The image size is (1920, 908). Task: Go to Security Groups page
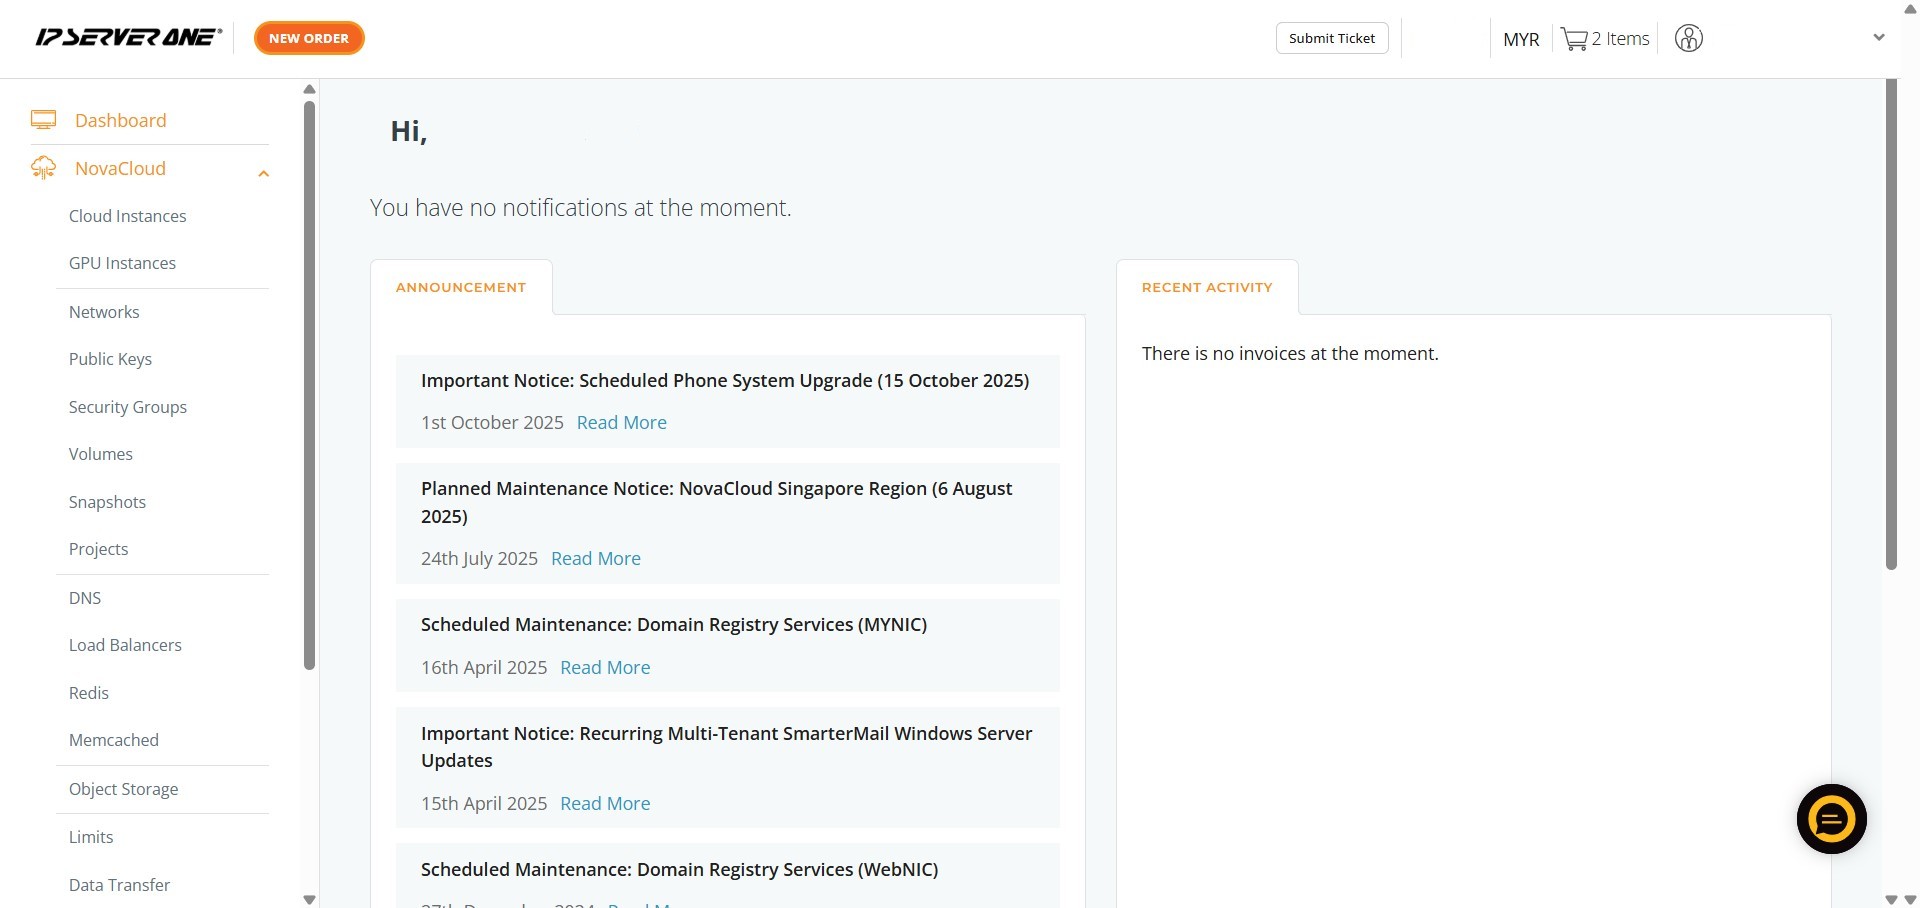tap(127, 407)
